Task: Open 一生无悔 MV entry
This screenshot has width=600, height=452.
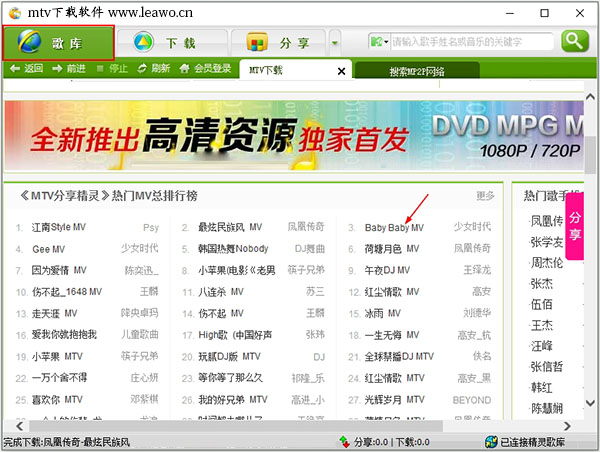Action: point(392,335)
